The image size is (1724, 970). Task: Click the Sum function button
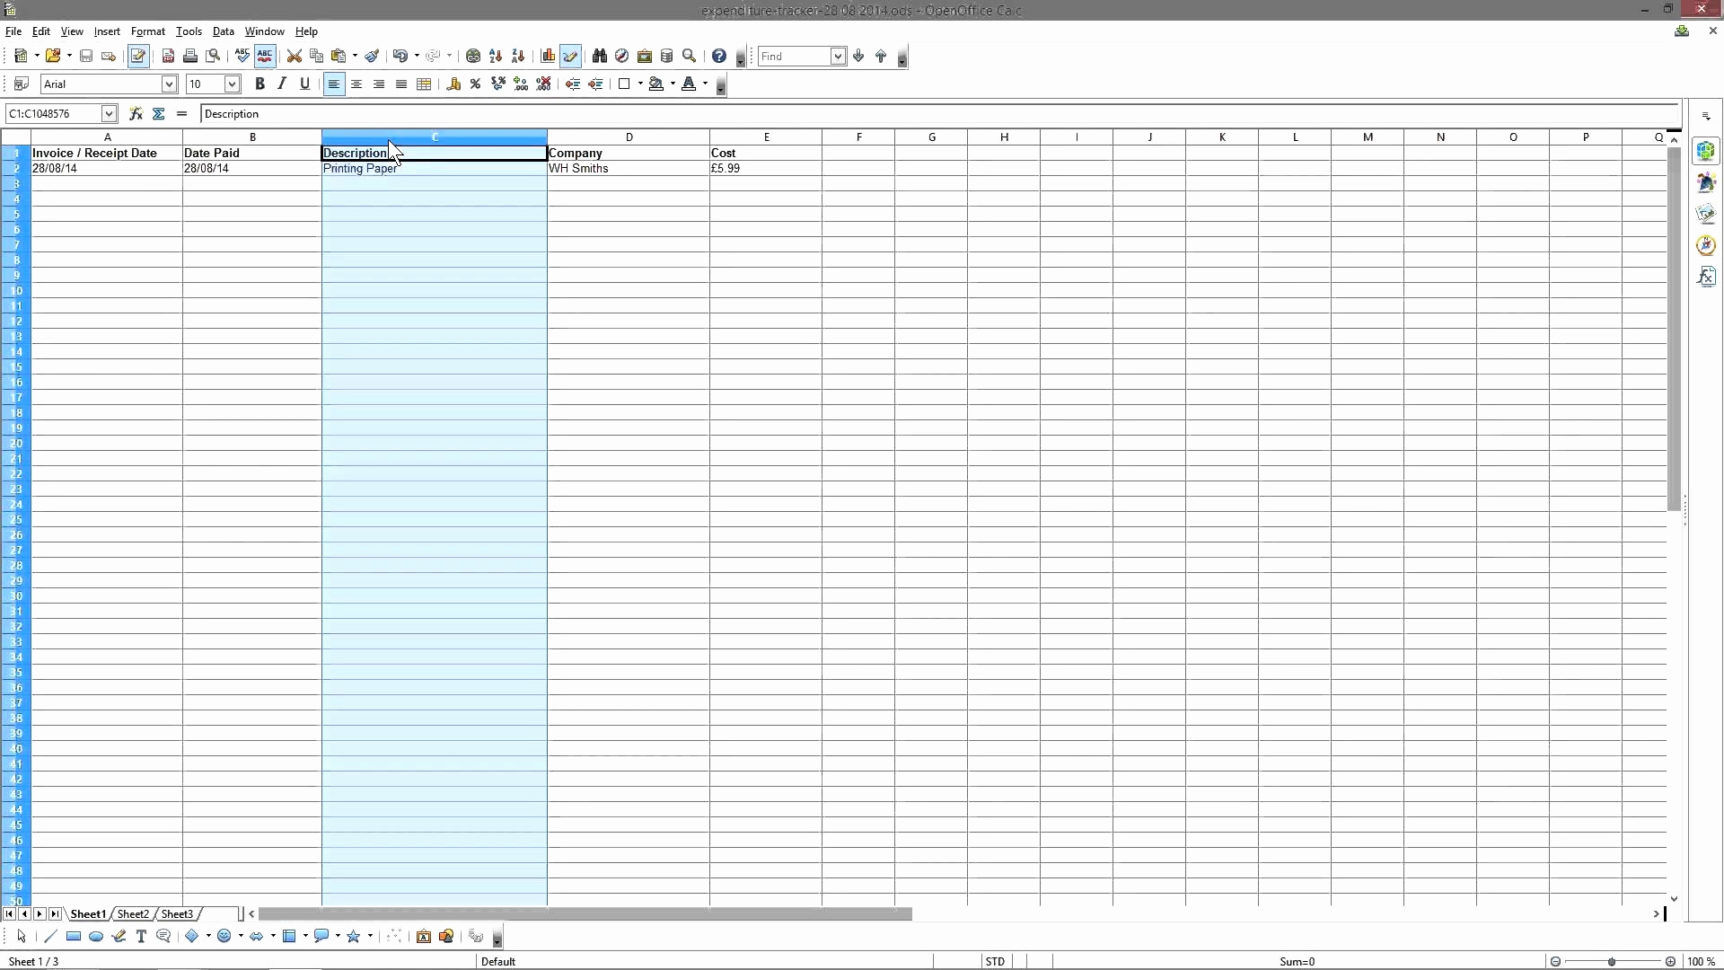(x=159, y=113)
